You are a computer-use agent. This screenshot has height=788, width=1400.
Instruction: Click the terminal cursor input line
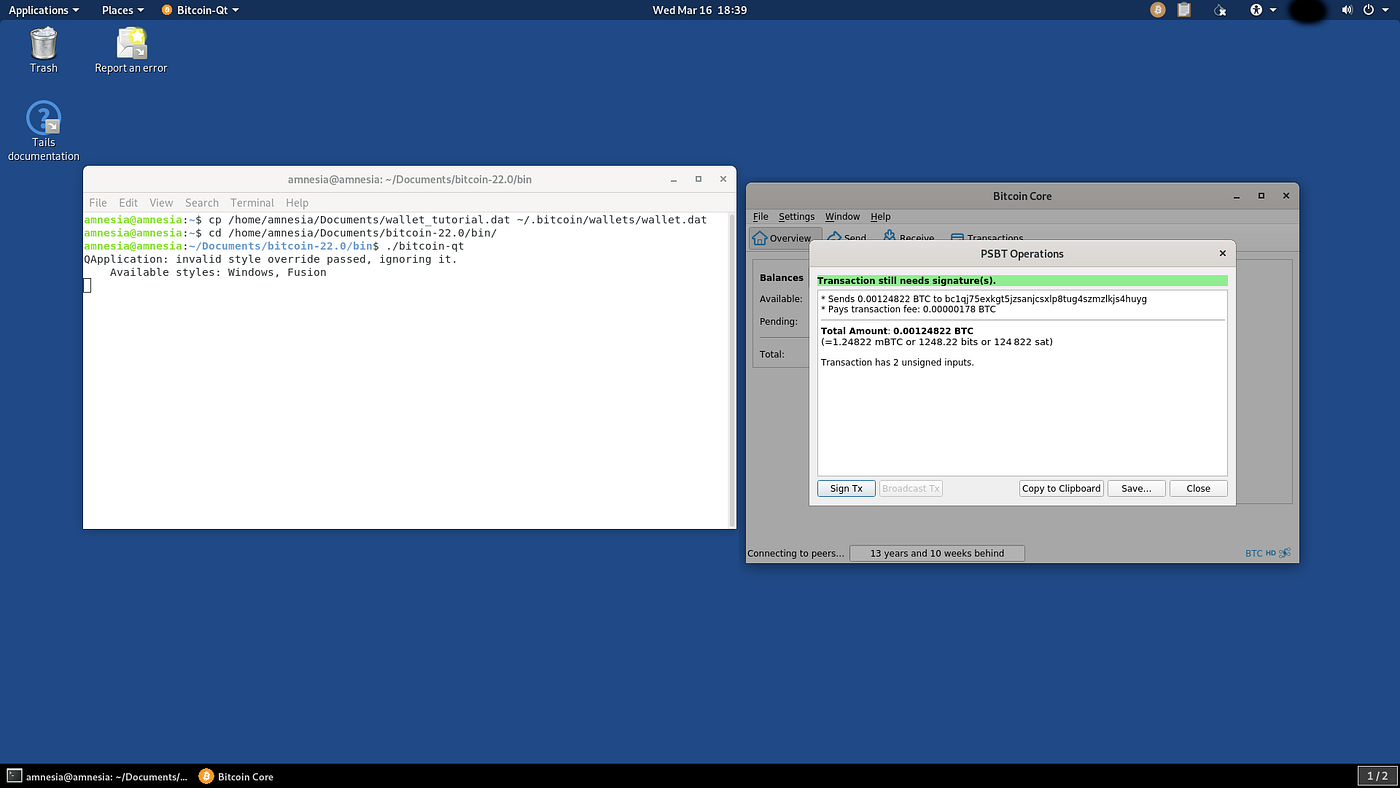pyautogui.click(x=87, y=285)
